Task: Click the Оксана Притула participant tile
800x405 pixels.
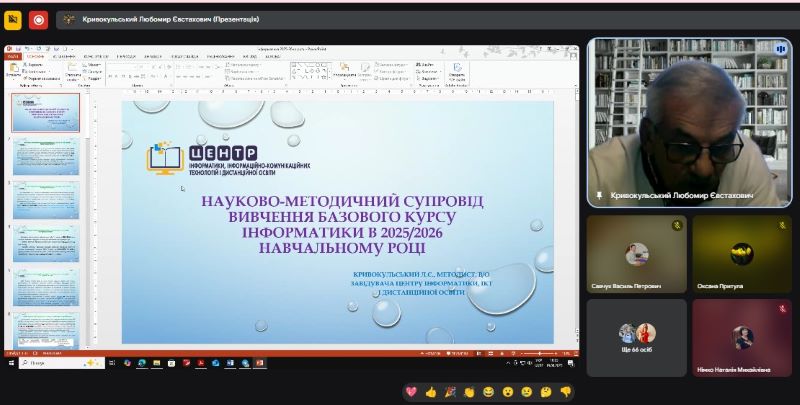Action: tap(742, 254)
